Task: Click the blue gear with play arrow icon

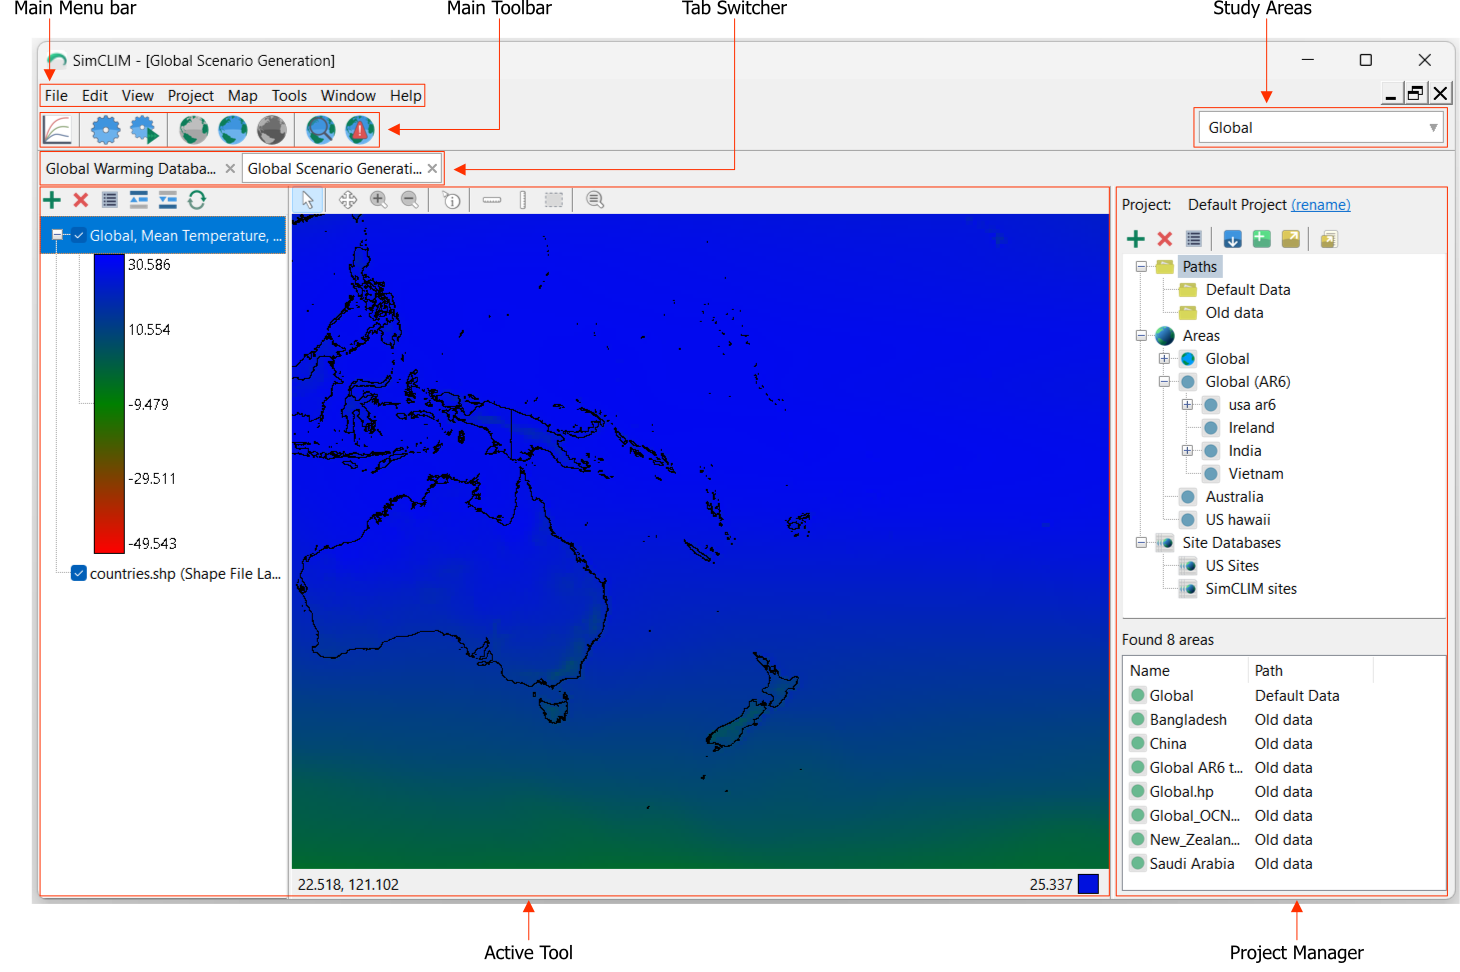Action: coord(144,130)
